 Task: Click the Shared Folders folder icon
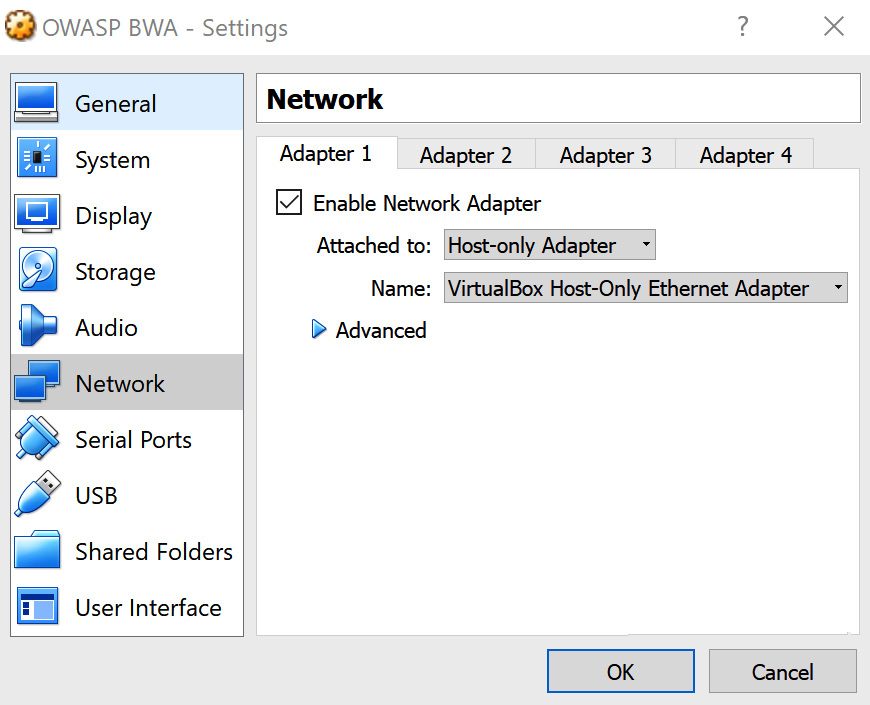click(x=37, y=550)
